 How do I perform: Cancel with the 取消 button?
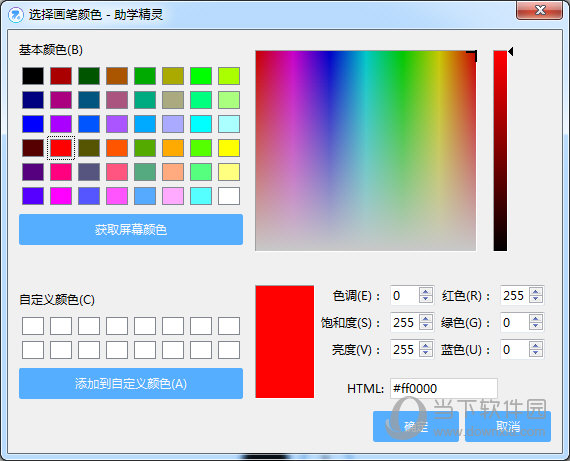point(508,426)
